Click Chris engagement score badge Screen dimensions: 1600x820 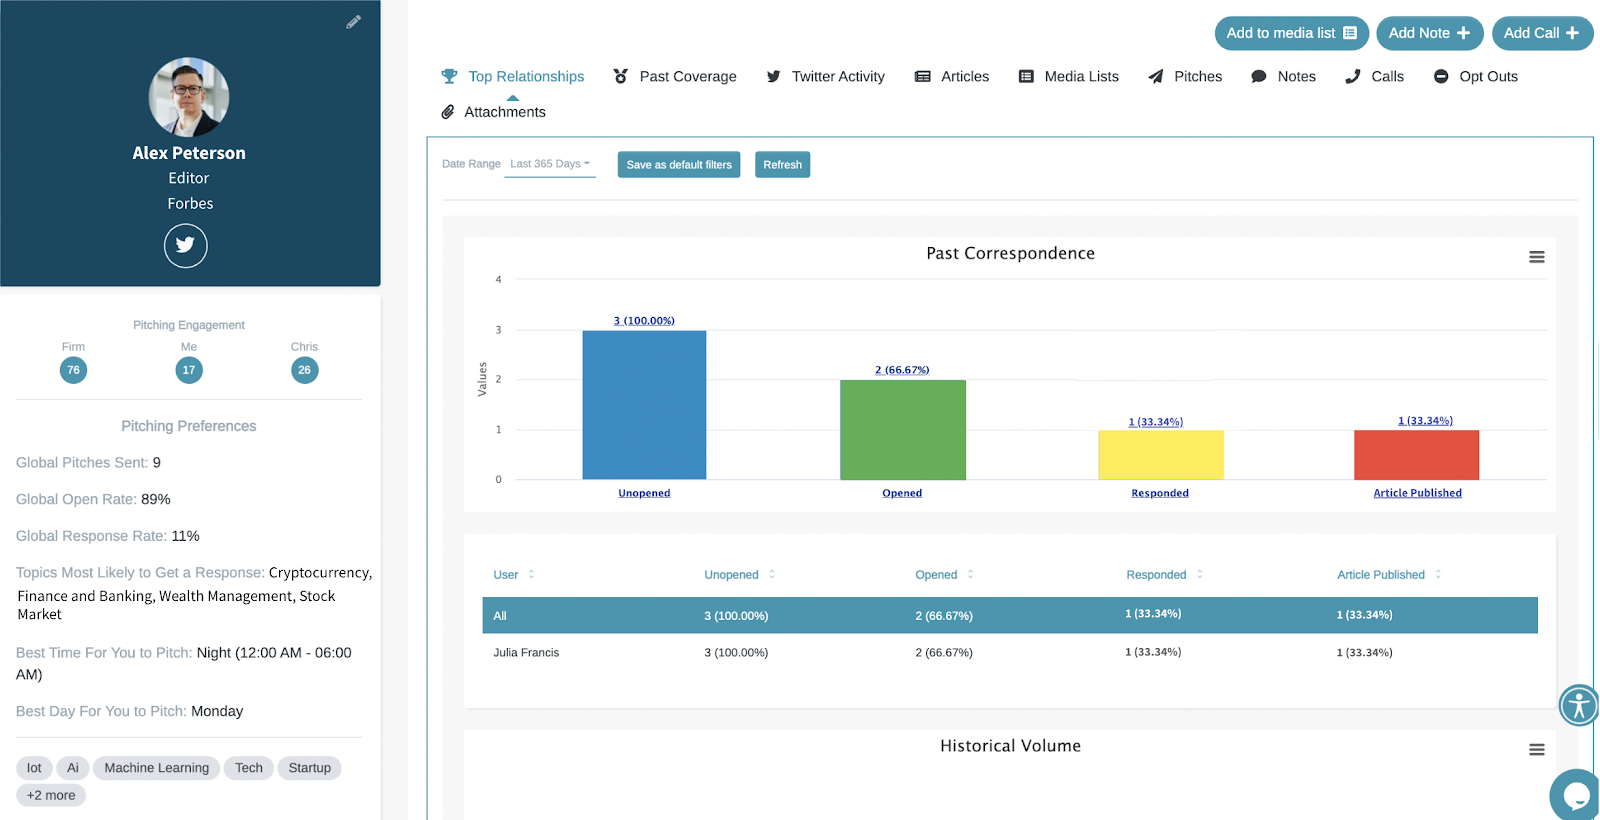click(x=304, y=370)
